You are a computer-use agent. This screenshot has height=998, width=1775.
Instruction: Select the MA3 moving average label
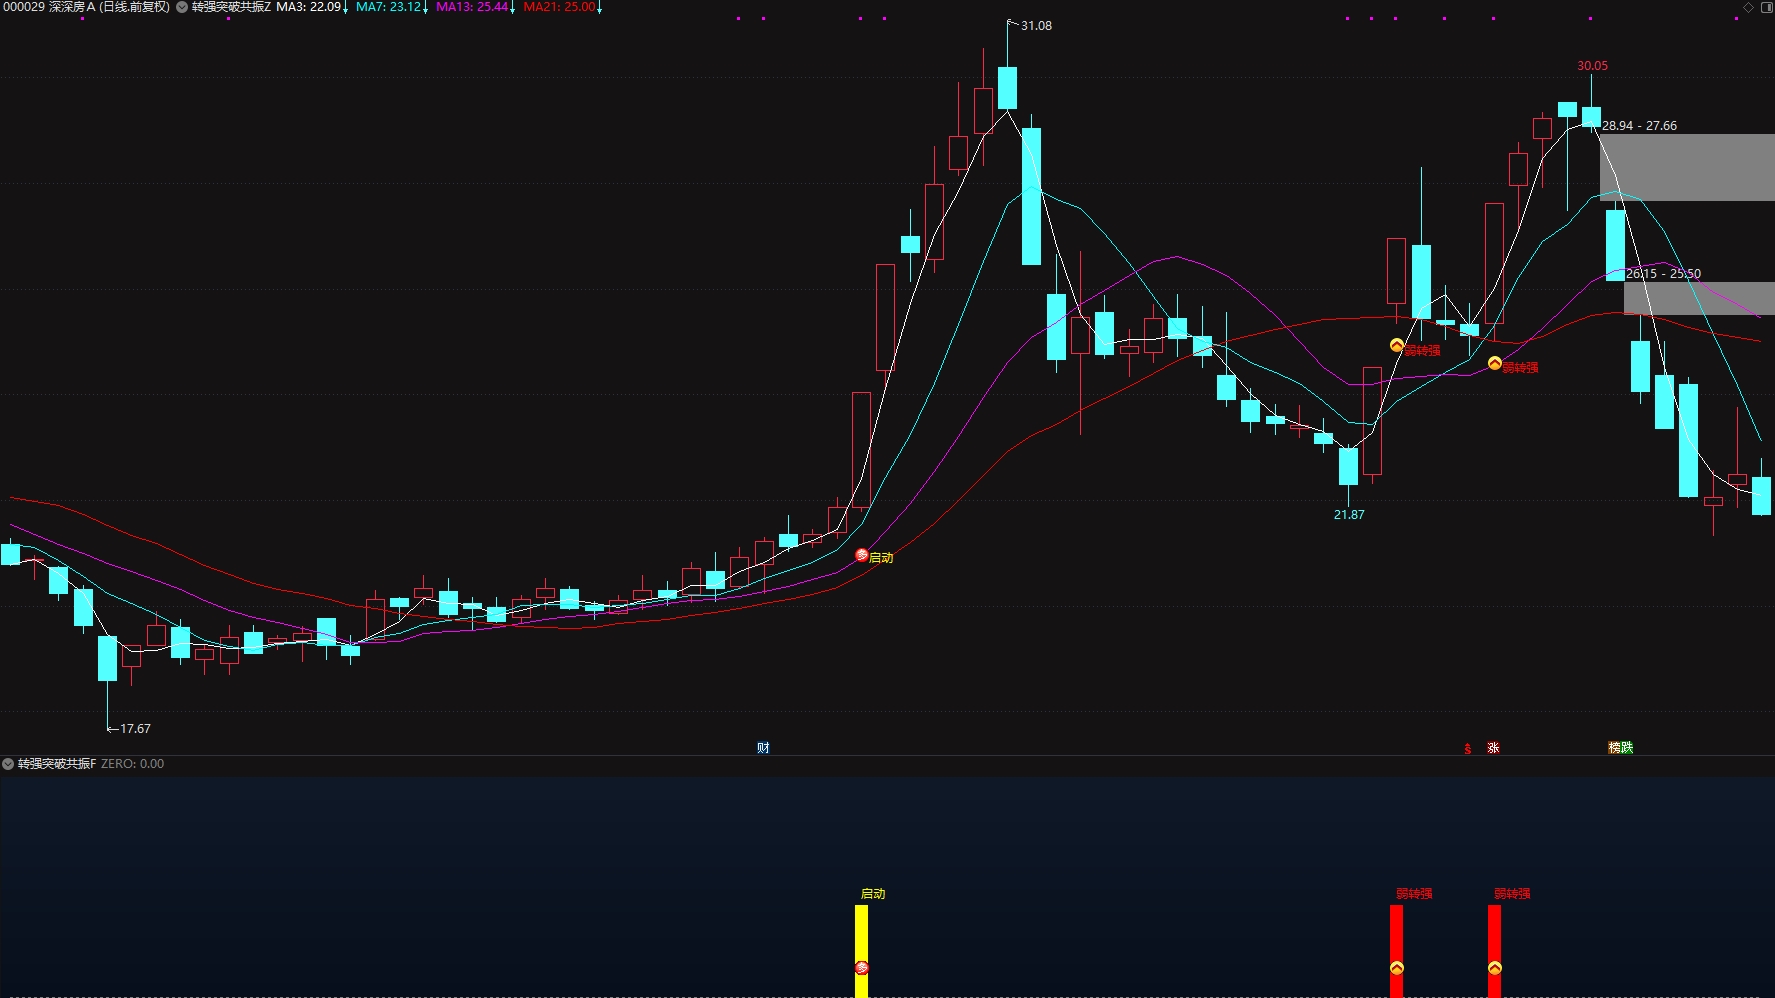pyautogui.click(x=309, y=7)
